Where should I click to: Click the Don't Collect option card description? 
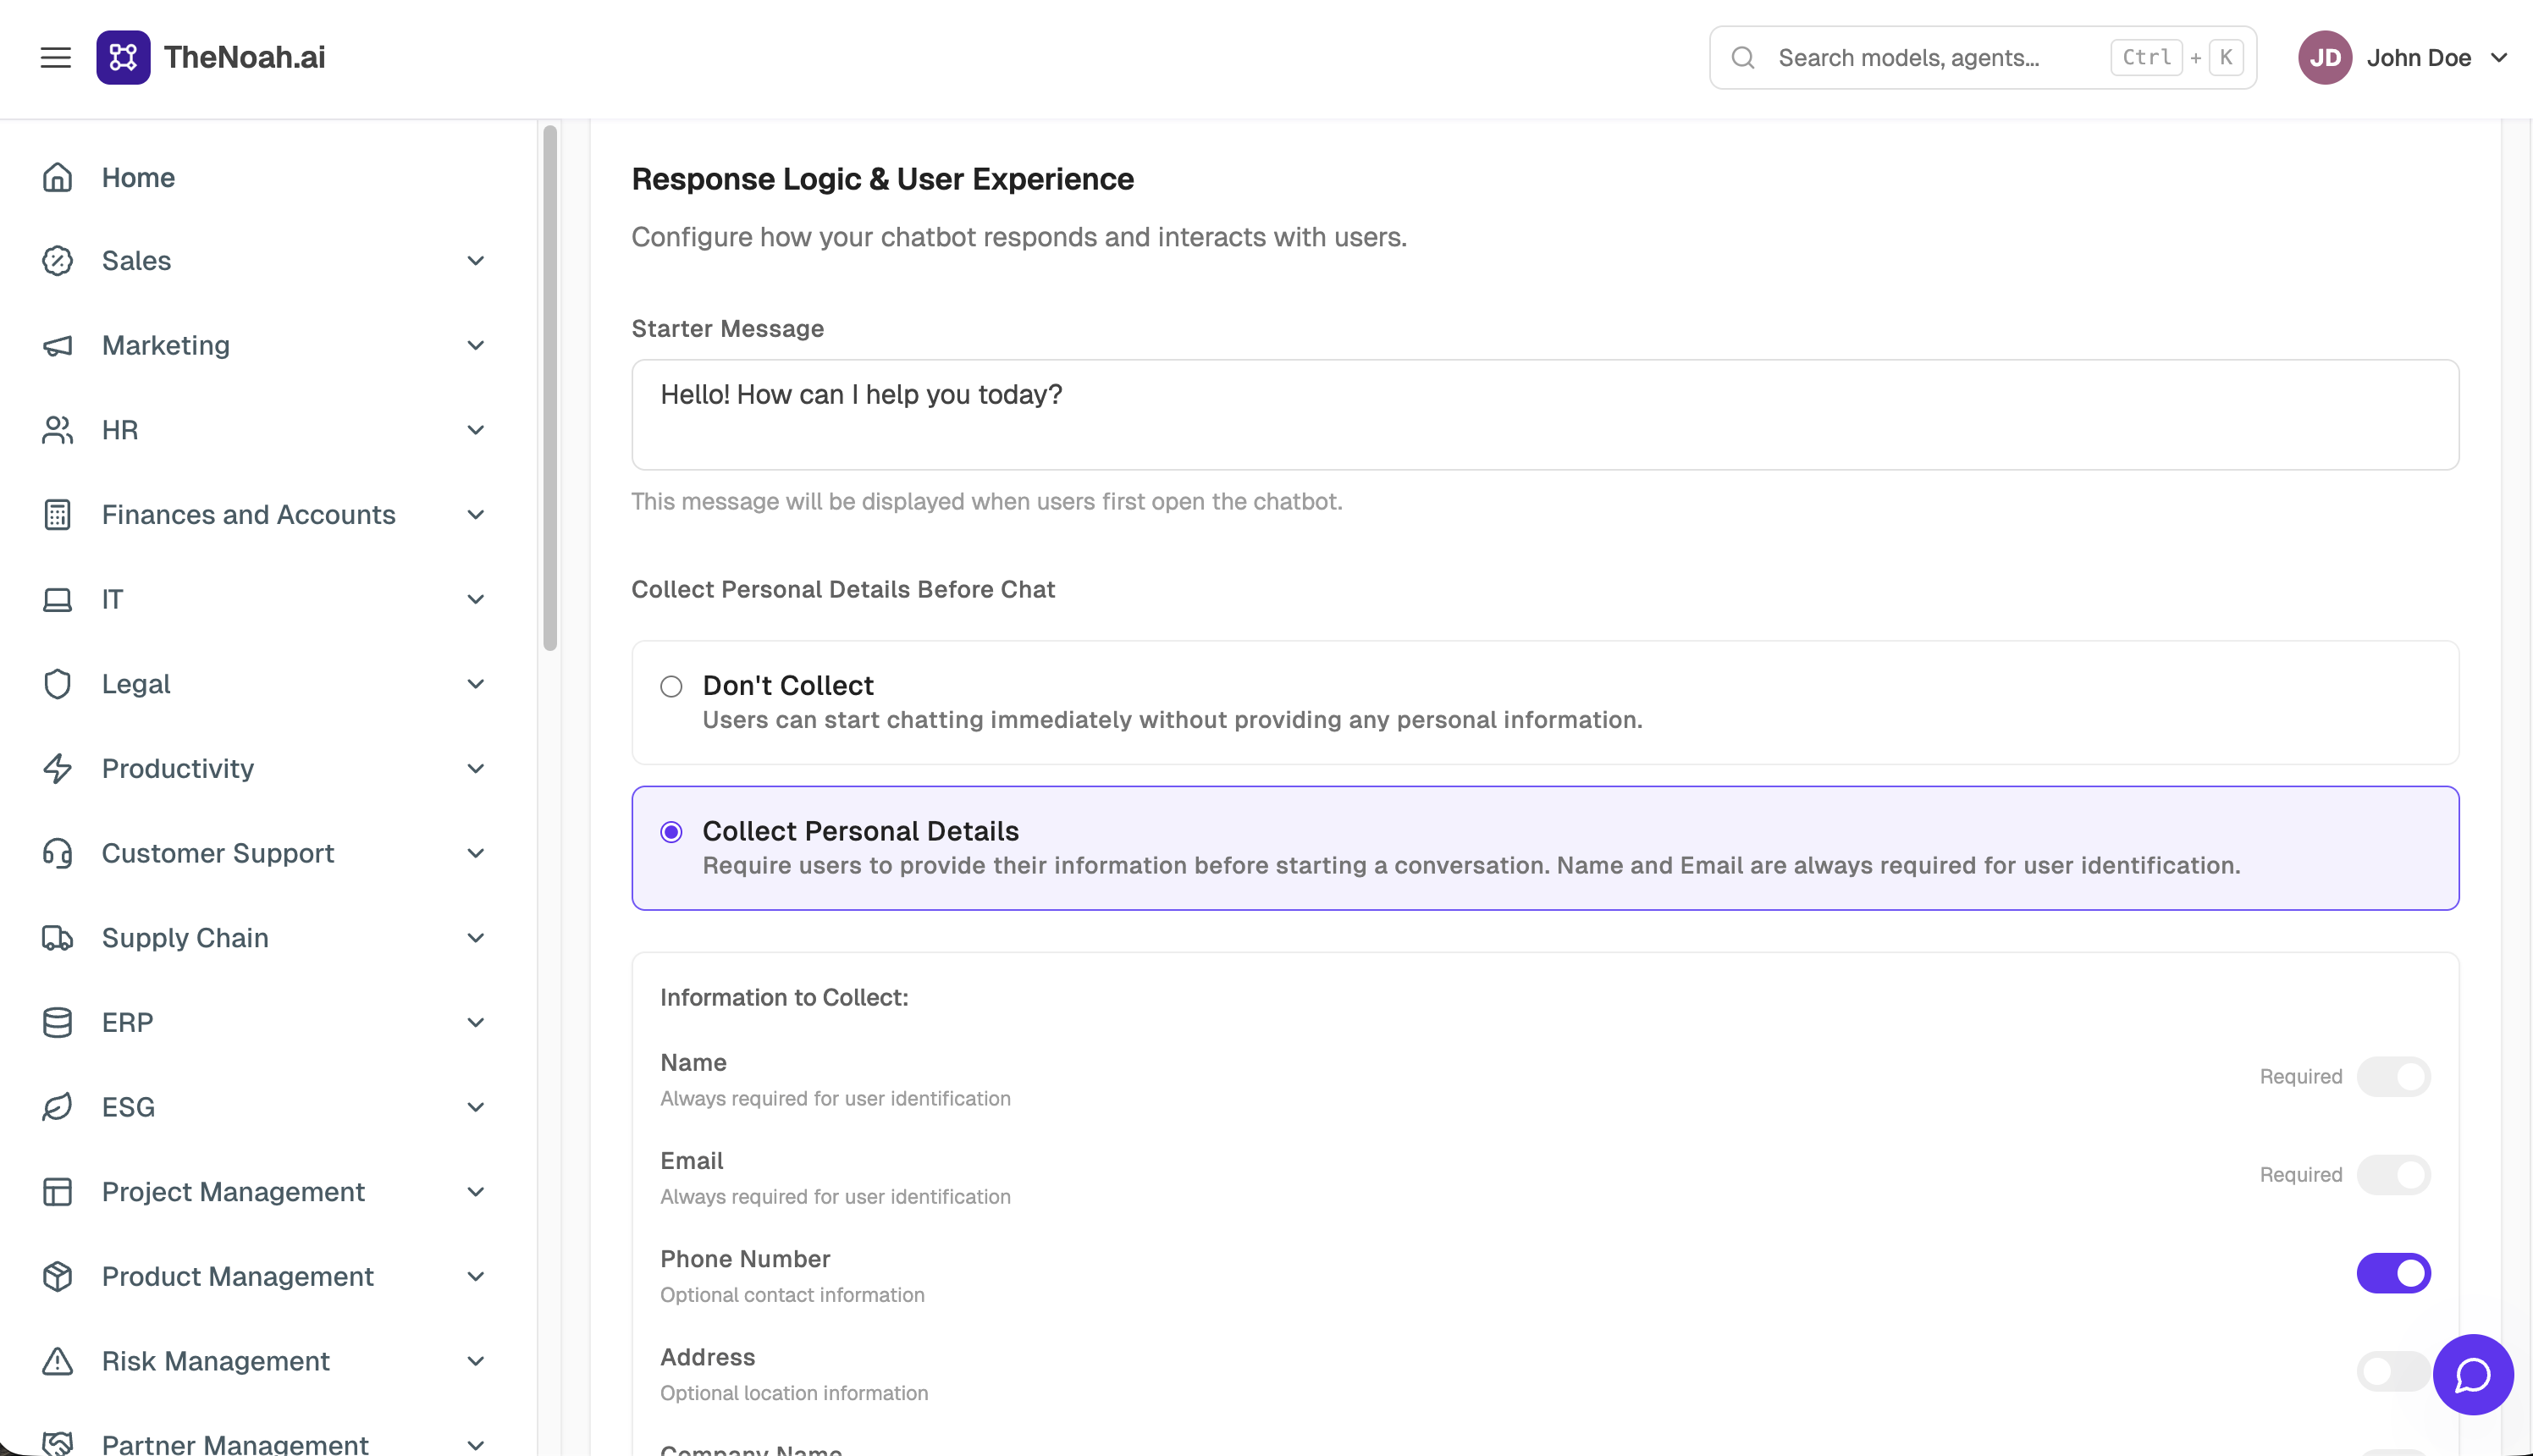click(x=1172, y=720)
